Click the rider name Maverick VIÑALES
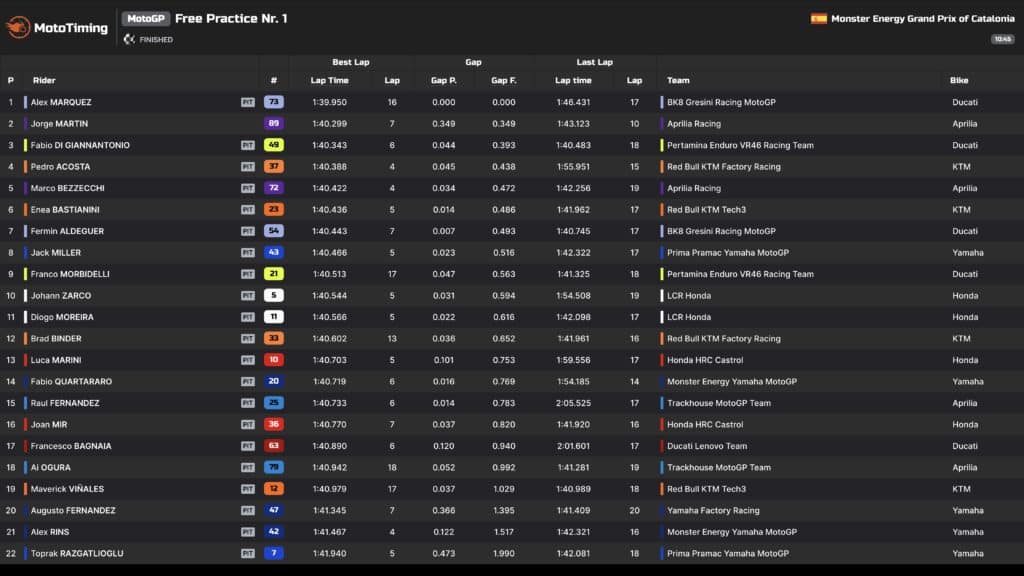The height and width of the screenshot is (576, 1024). point(67,489)
